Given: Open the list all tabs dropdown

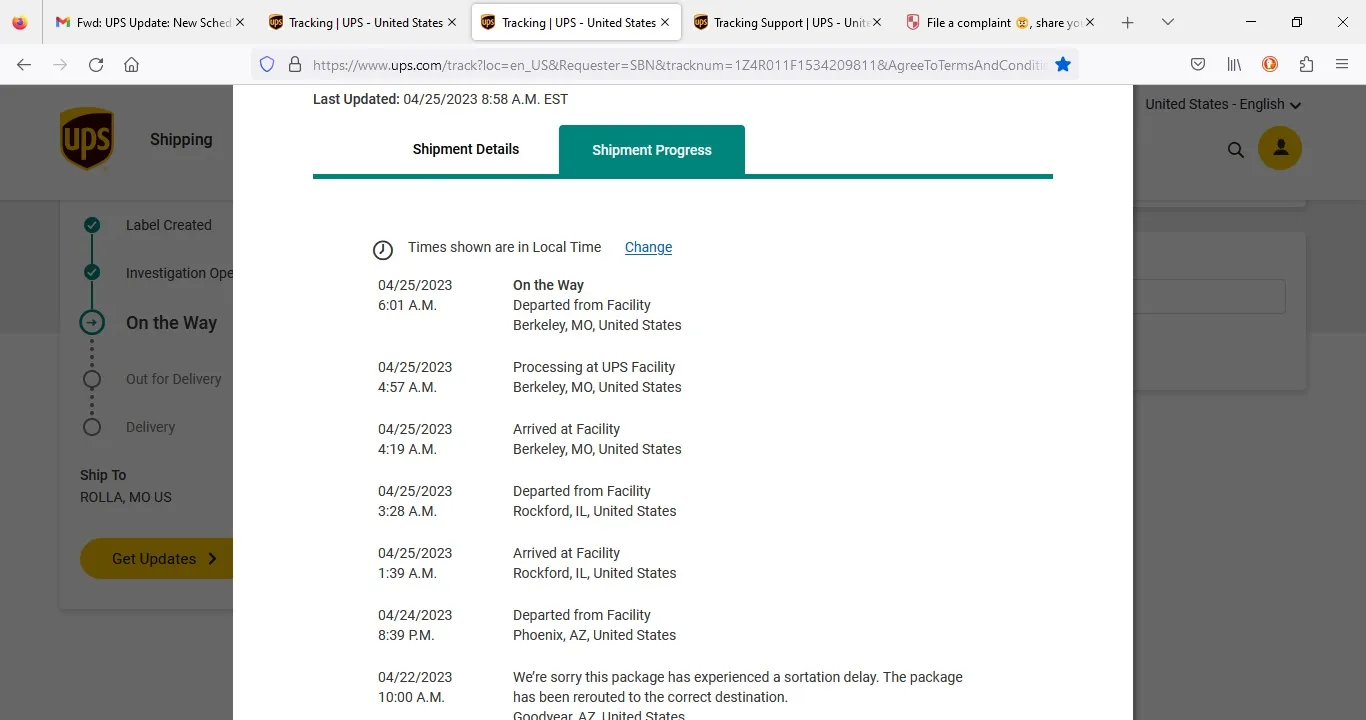Looking at the screenshot, I should pos(1167,22).
